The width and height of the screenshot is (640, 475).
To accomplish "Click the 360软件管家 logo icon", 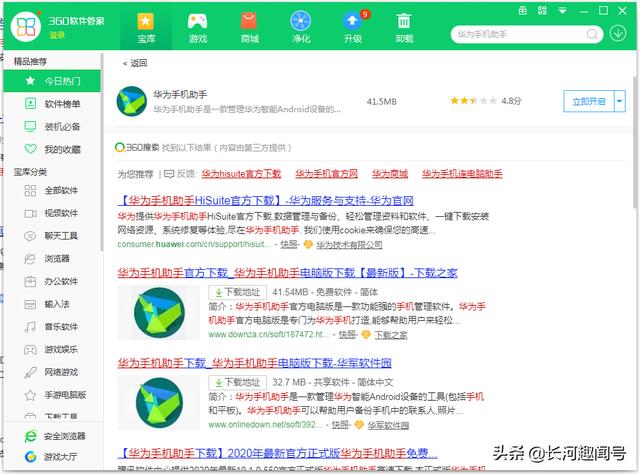I will (x=26, y=27).
